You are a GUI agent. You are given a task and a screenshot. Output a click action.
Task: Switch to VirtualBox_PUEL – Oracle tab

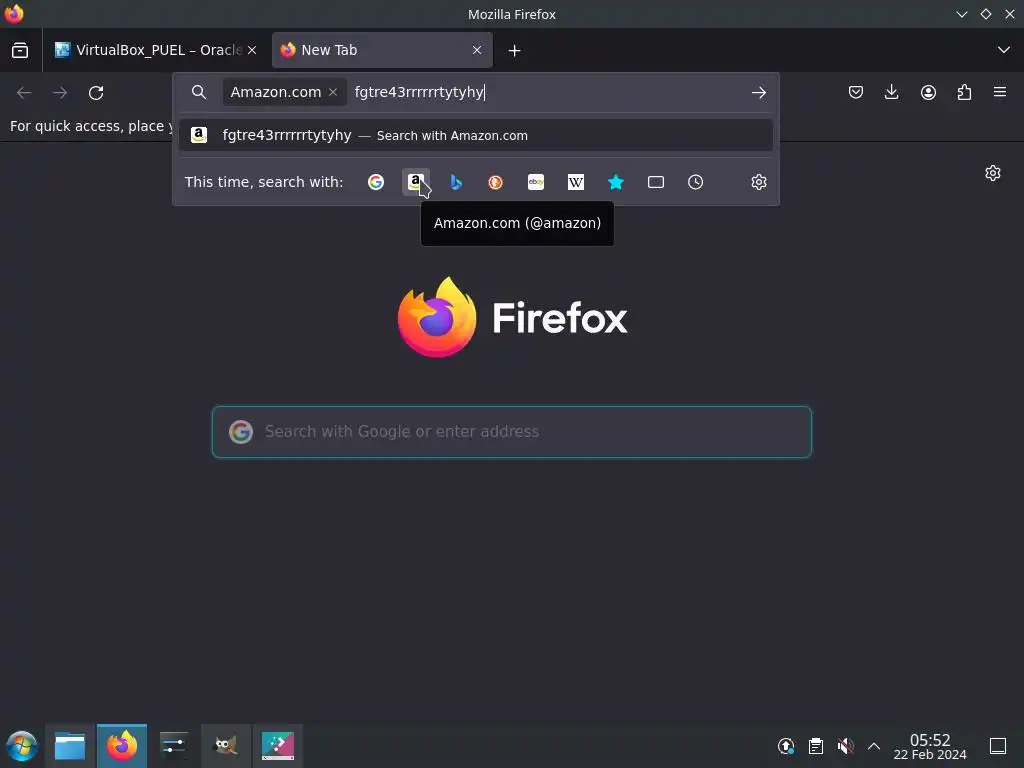pyautogui.click(x=155, y=50)
